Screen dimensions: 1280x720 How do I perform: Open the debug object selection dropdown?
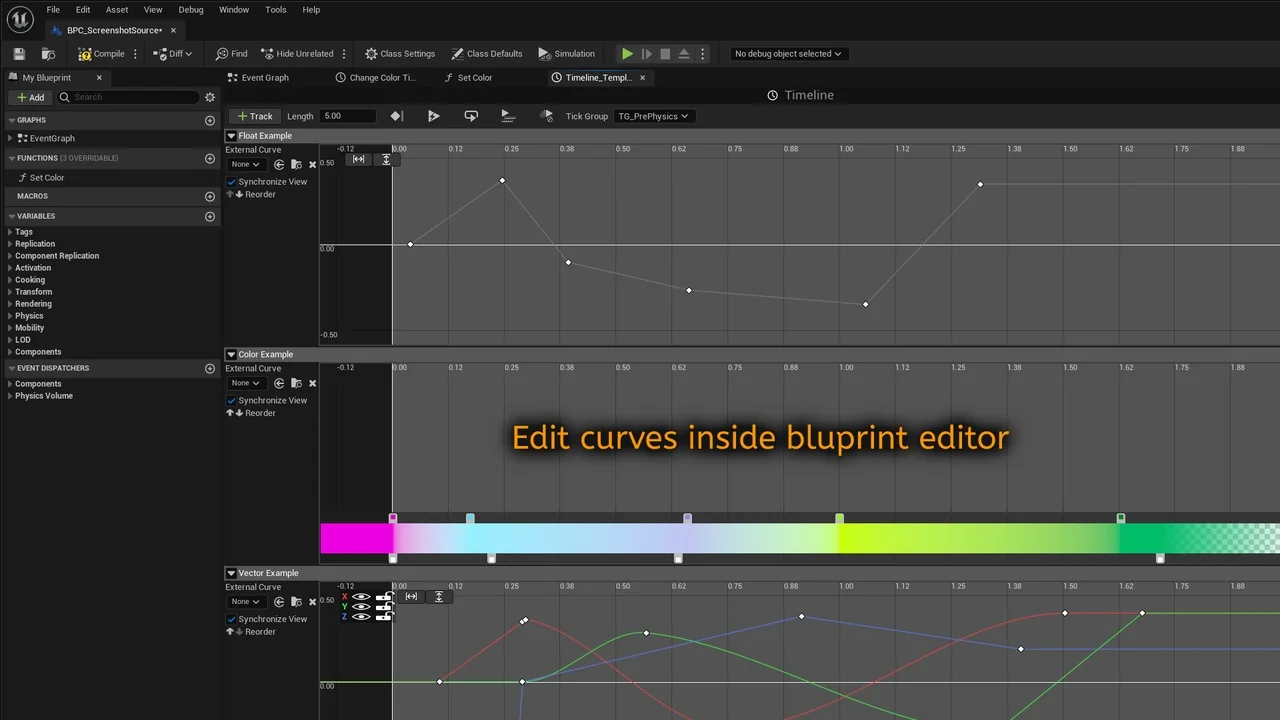(787, 54)
